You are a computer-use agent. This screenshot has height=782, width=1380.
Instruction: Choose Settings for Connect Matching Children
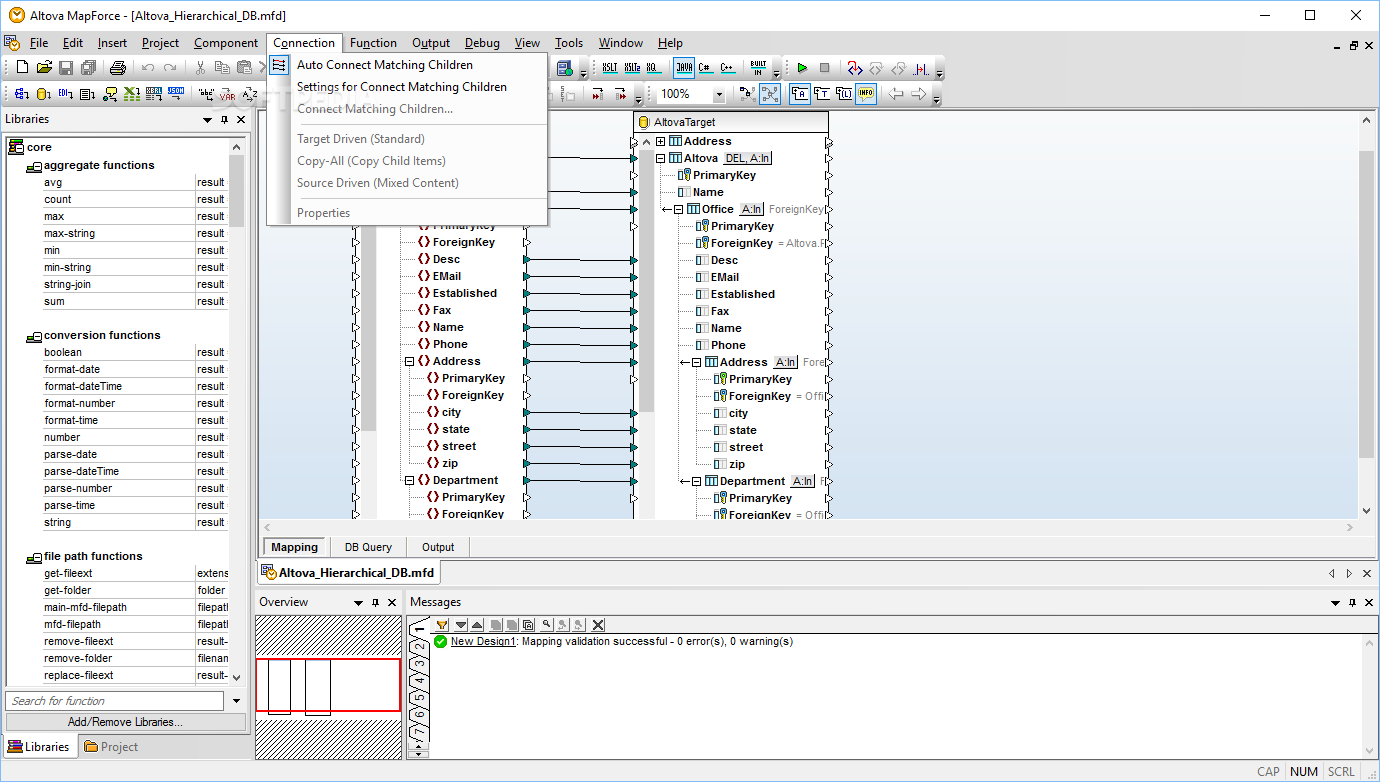point(402,87)
